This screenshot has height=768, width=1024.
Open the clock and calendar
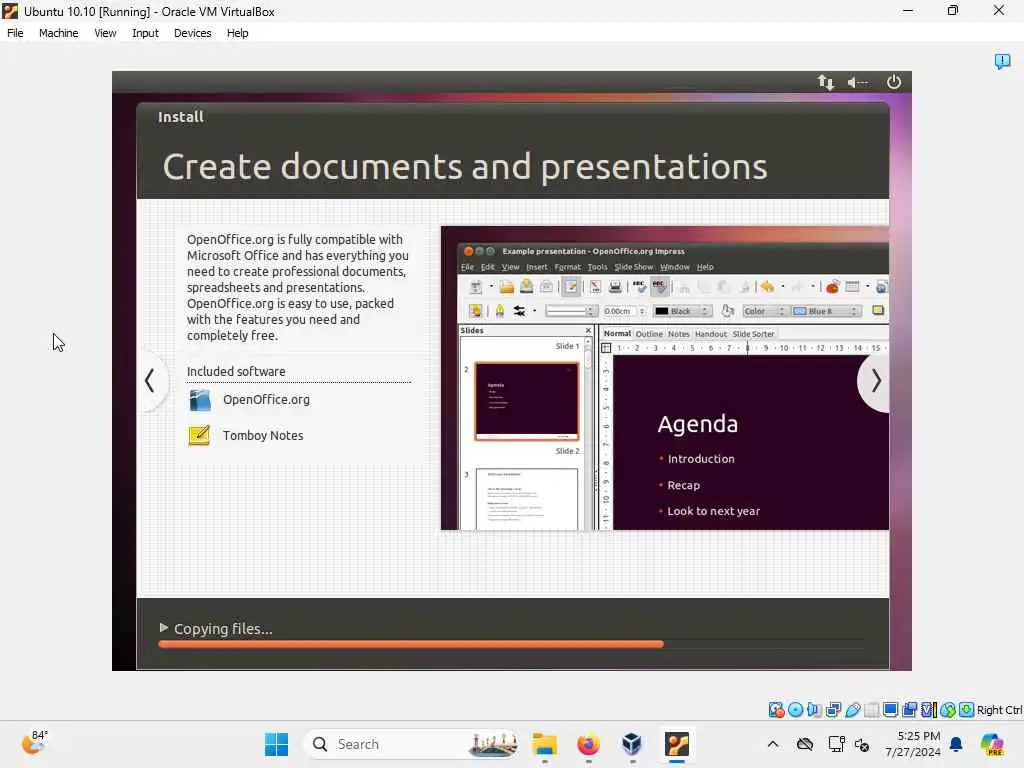tap(913, 744)
